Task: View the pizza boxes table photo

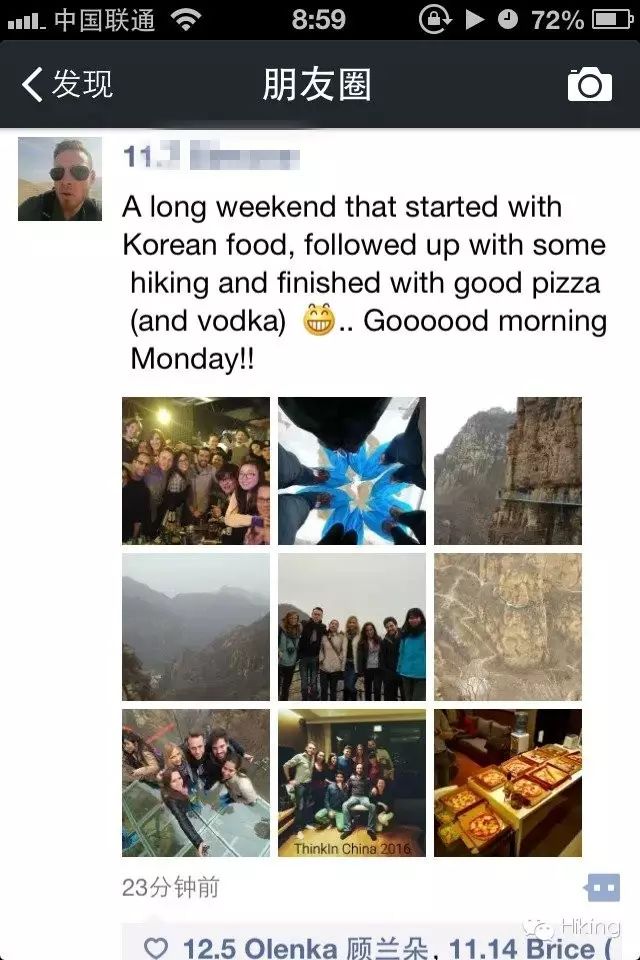Action: (x=508, y=783)
